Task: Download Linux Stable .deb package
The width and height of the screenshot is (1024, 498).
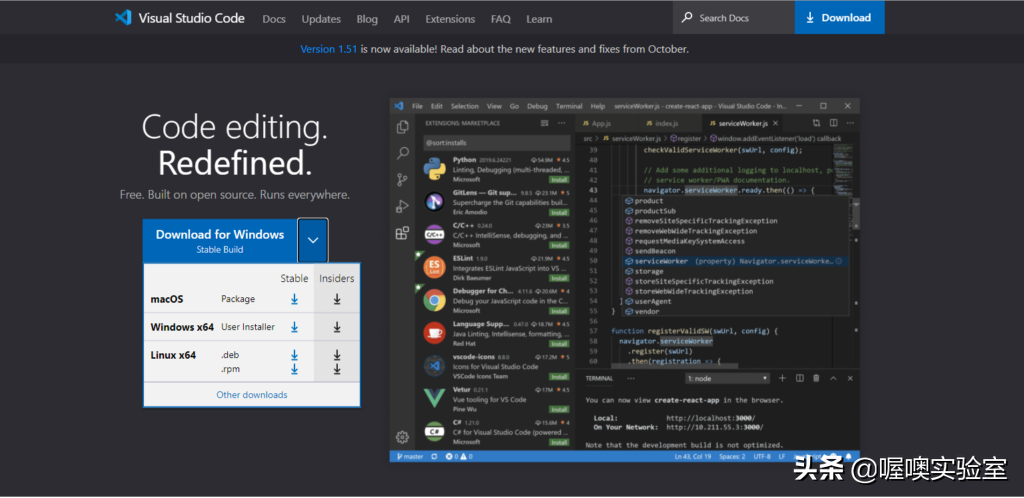Action: tap(295, 355)
